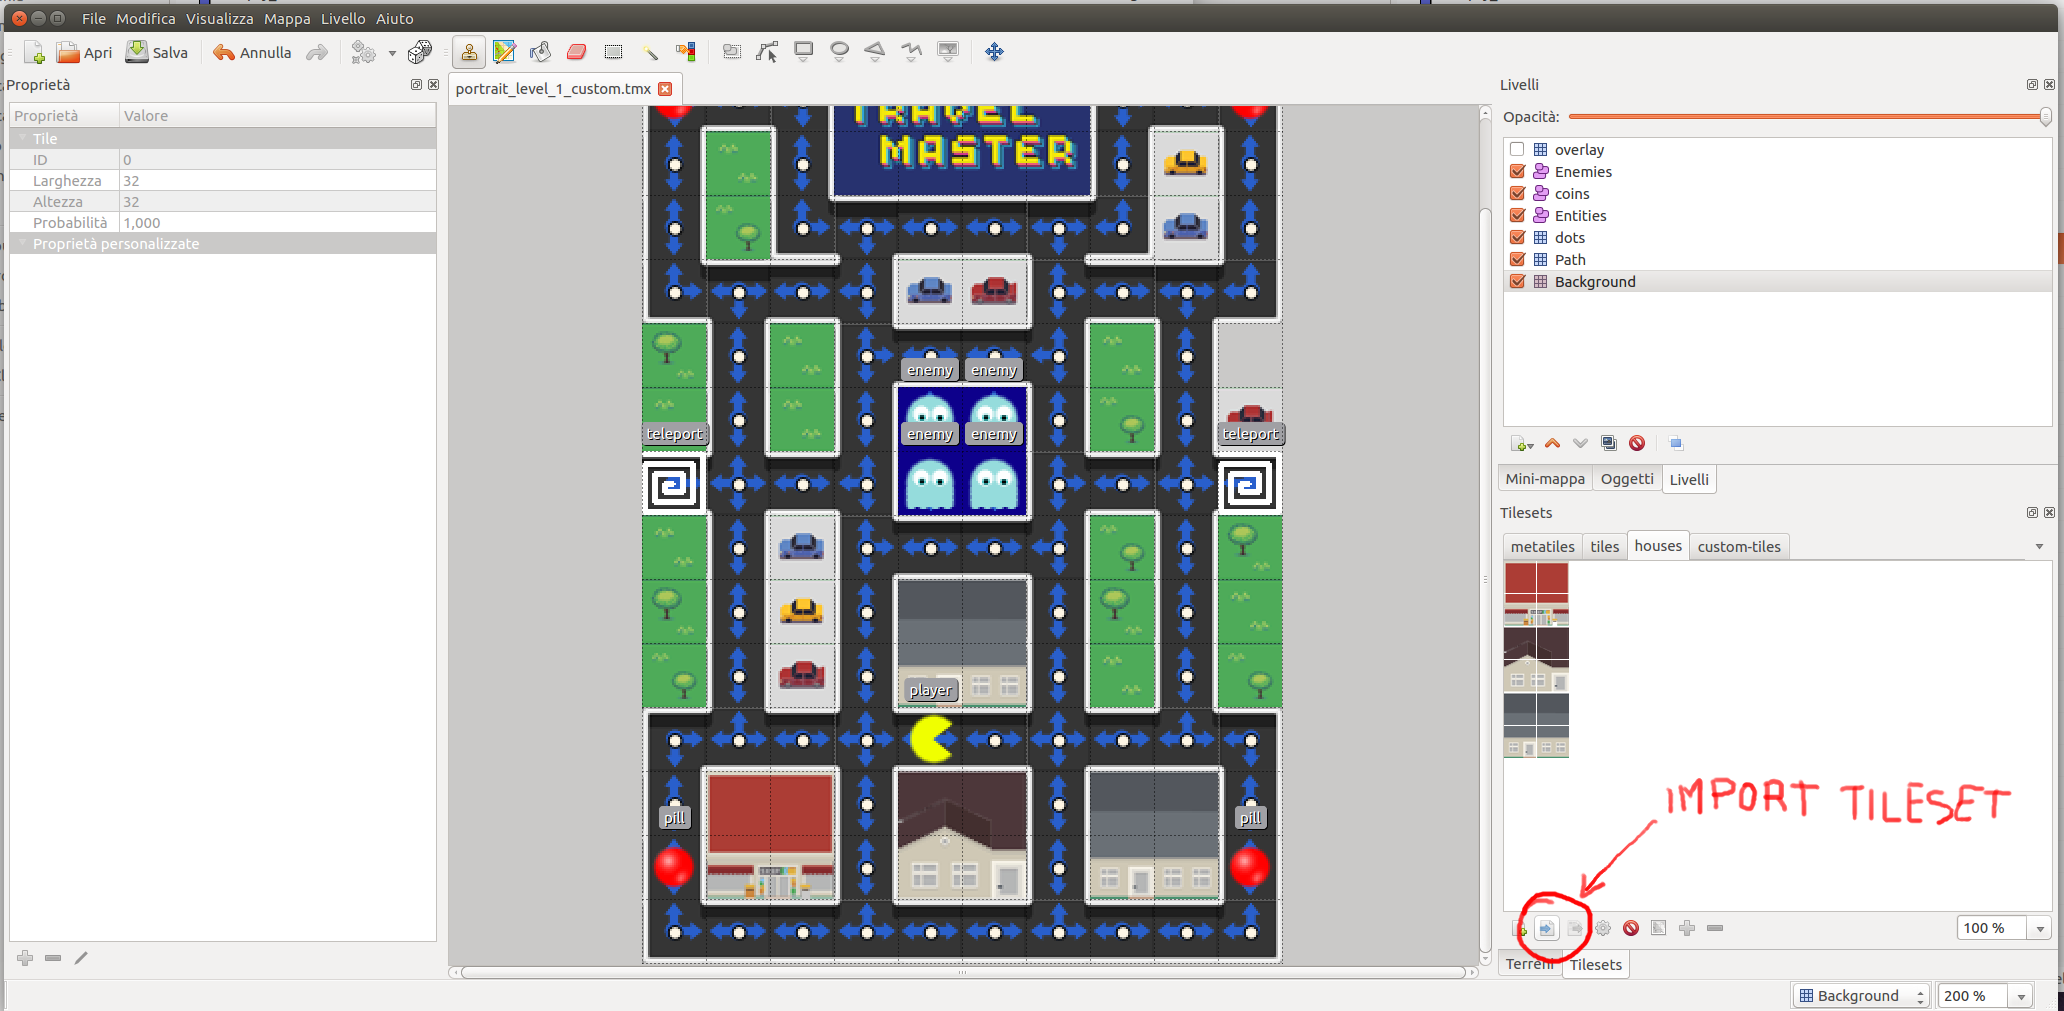Remove the selected layer
This screenshot has height=1011, width=2064.
1637,443
